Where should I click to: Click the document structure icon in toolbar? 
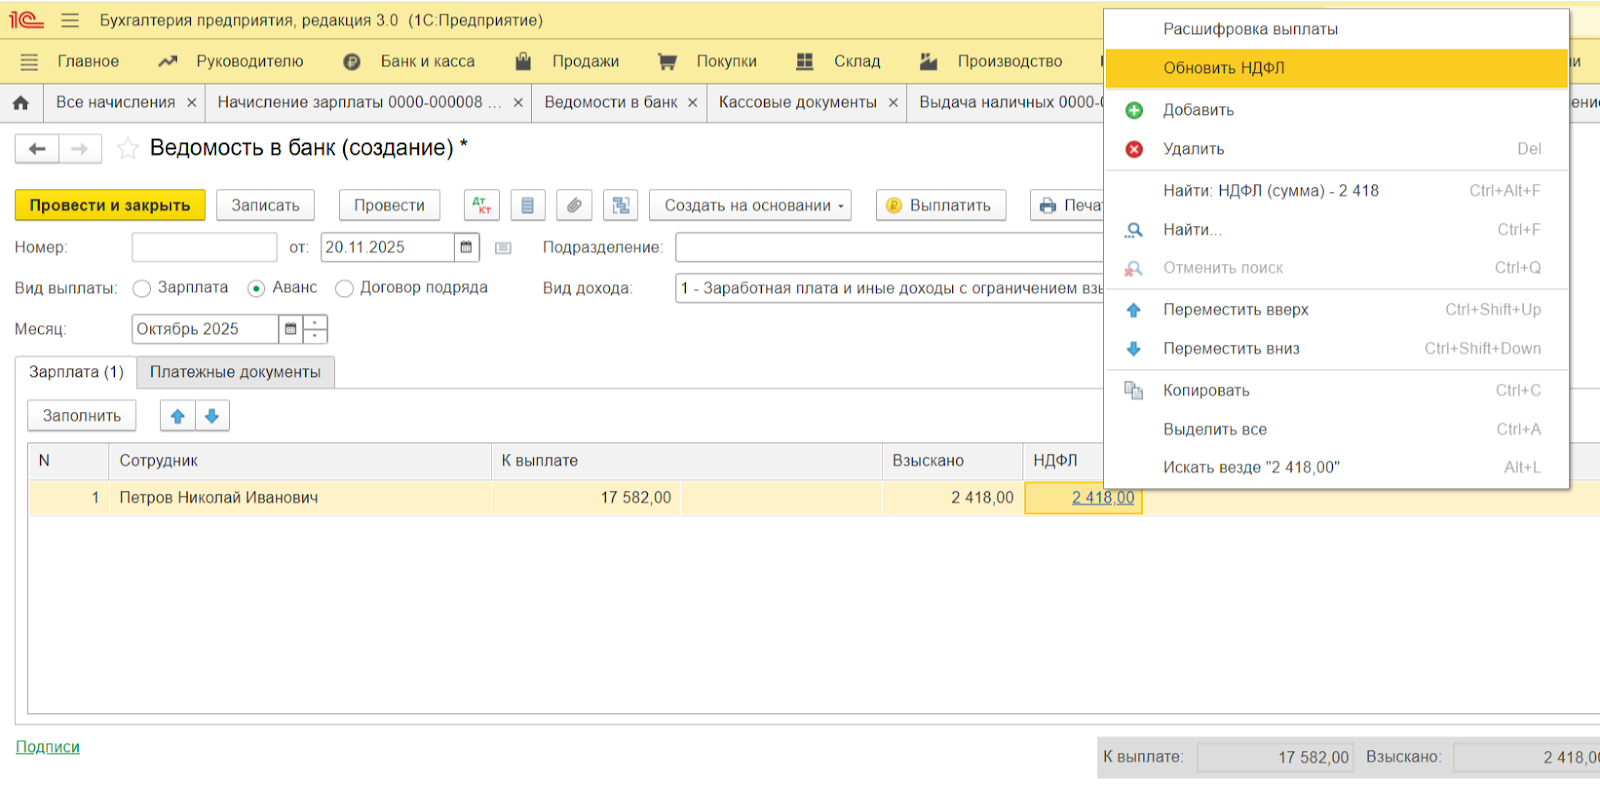(x=620, y=205)
